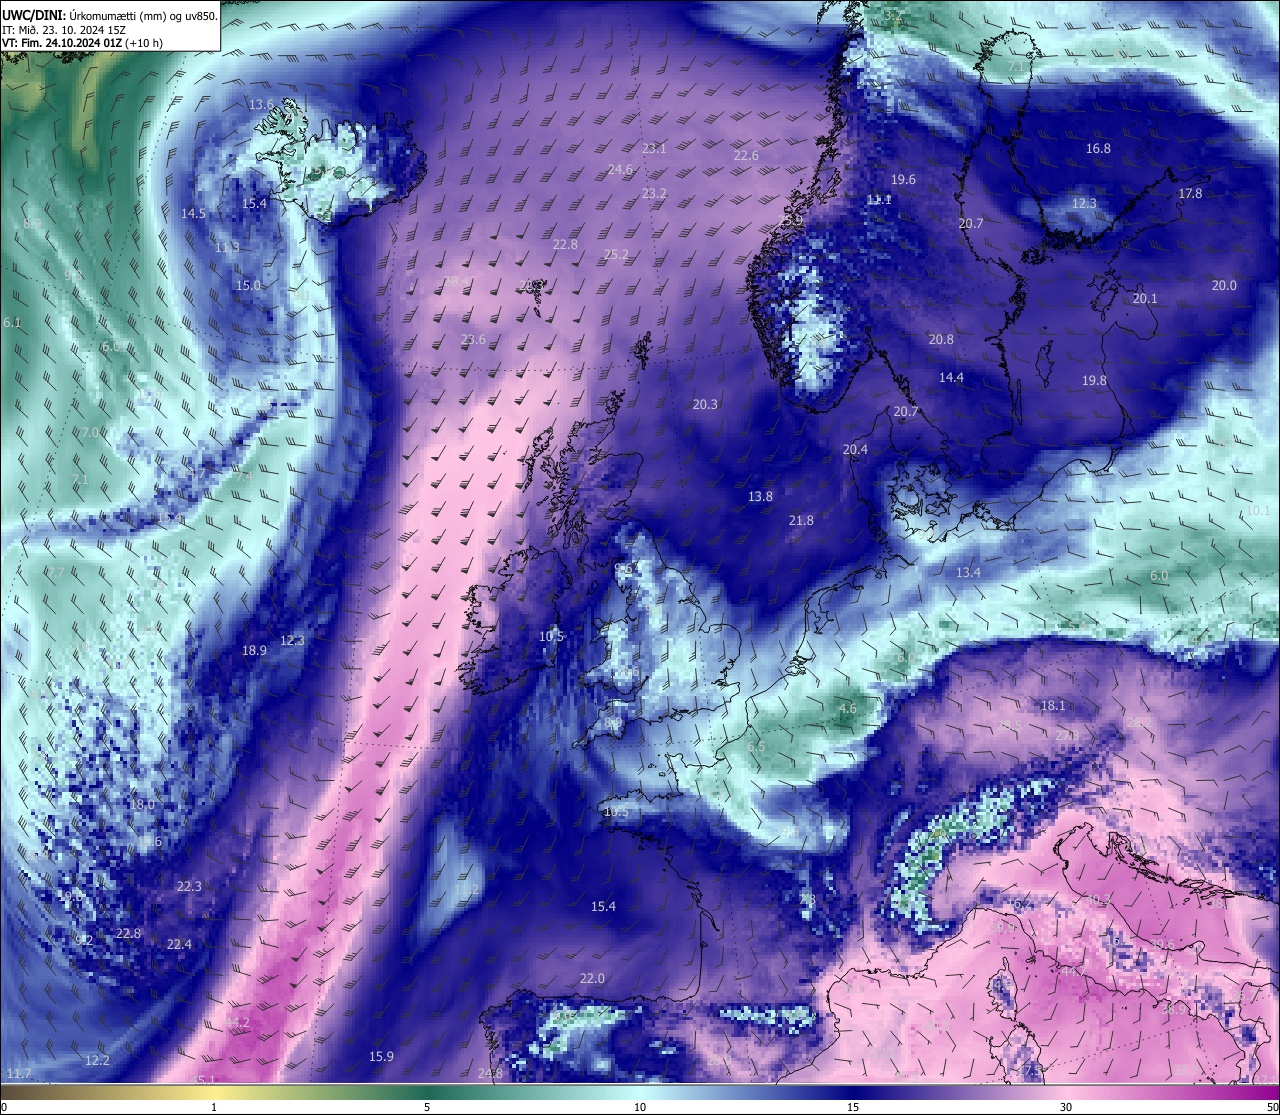Select the 23.6 value label
The width and height of the screenshot is (1280, 1115).
pyautogui.click(x=473, y=339)
